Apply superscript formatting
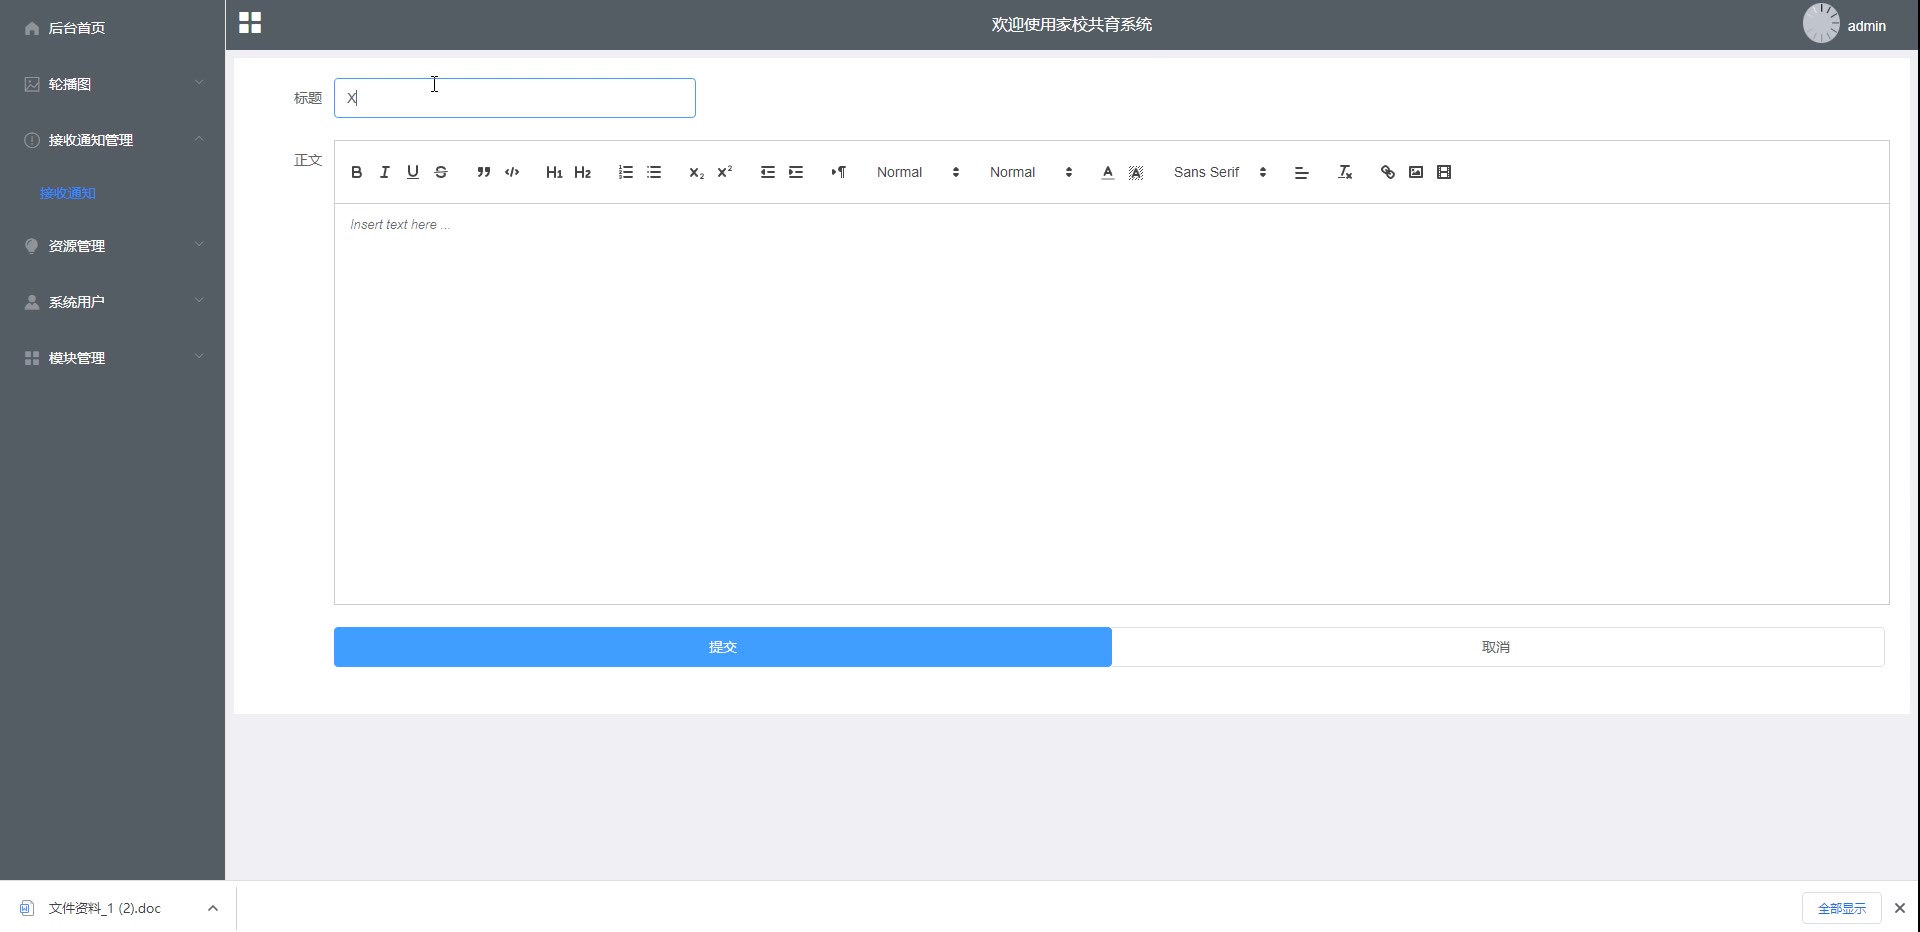The height and width of the screenshot is (932, 1920). 725,172
